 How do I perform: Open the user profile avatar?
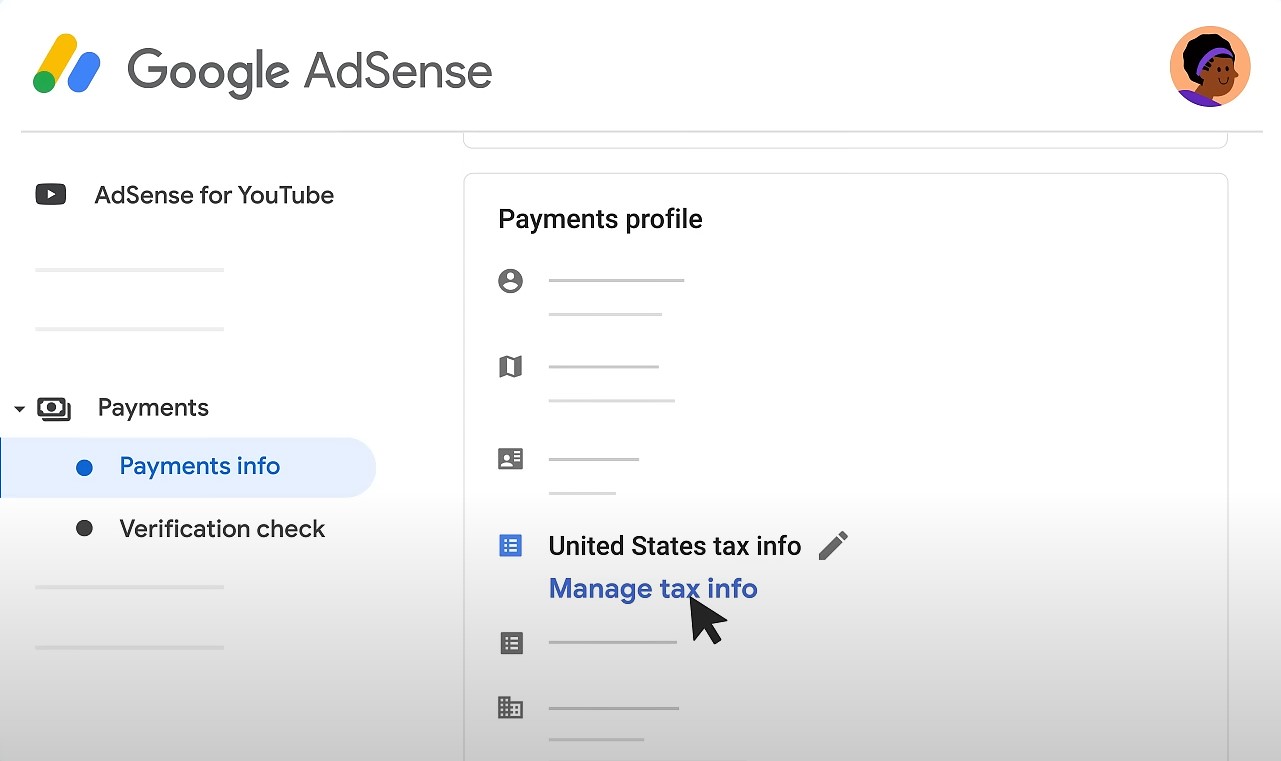(x=1210, y=66)
